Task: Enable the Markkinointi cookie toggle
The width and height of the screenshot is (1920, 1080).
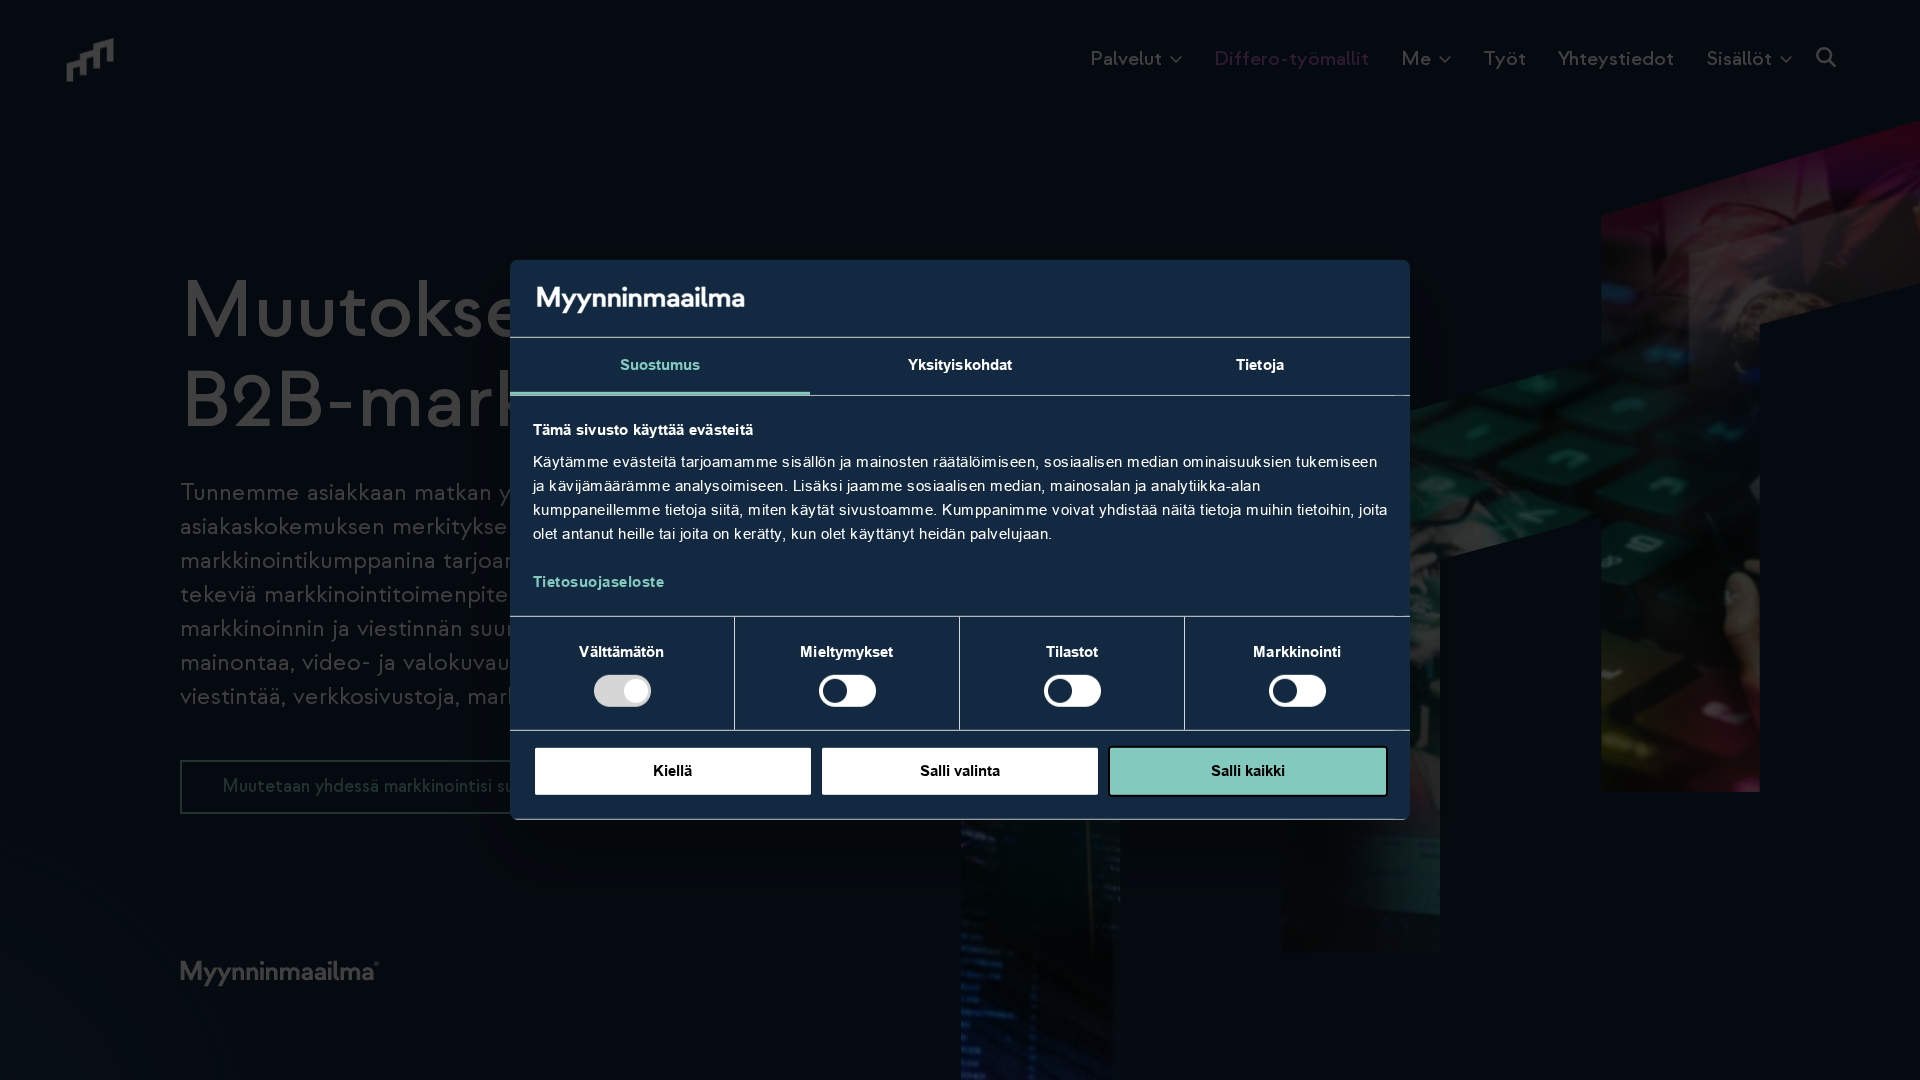Action: (1297, 691)
